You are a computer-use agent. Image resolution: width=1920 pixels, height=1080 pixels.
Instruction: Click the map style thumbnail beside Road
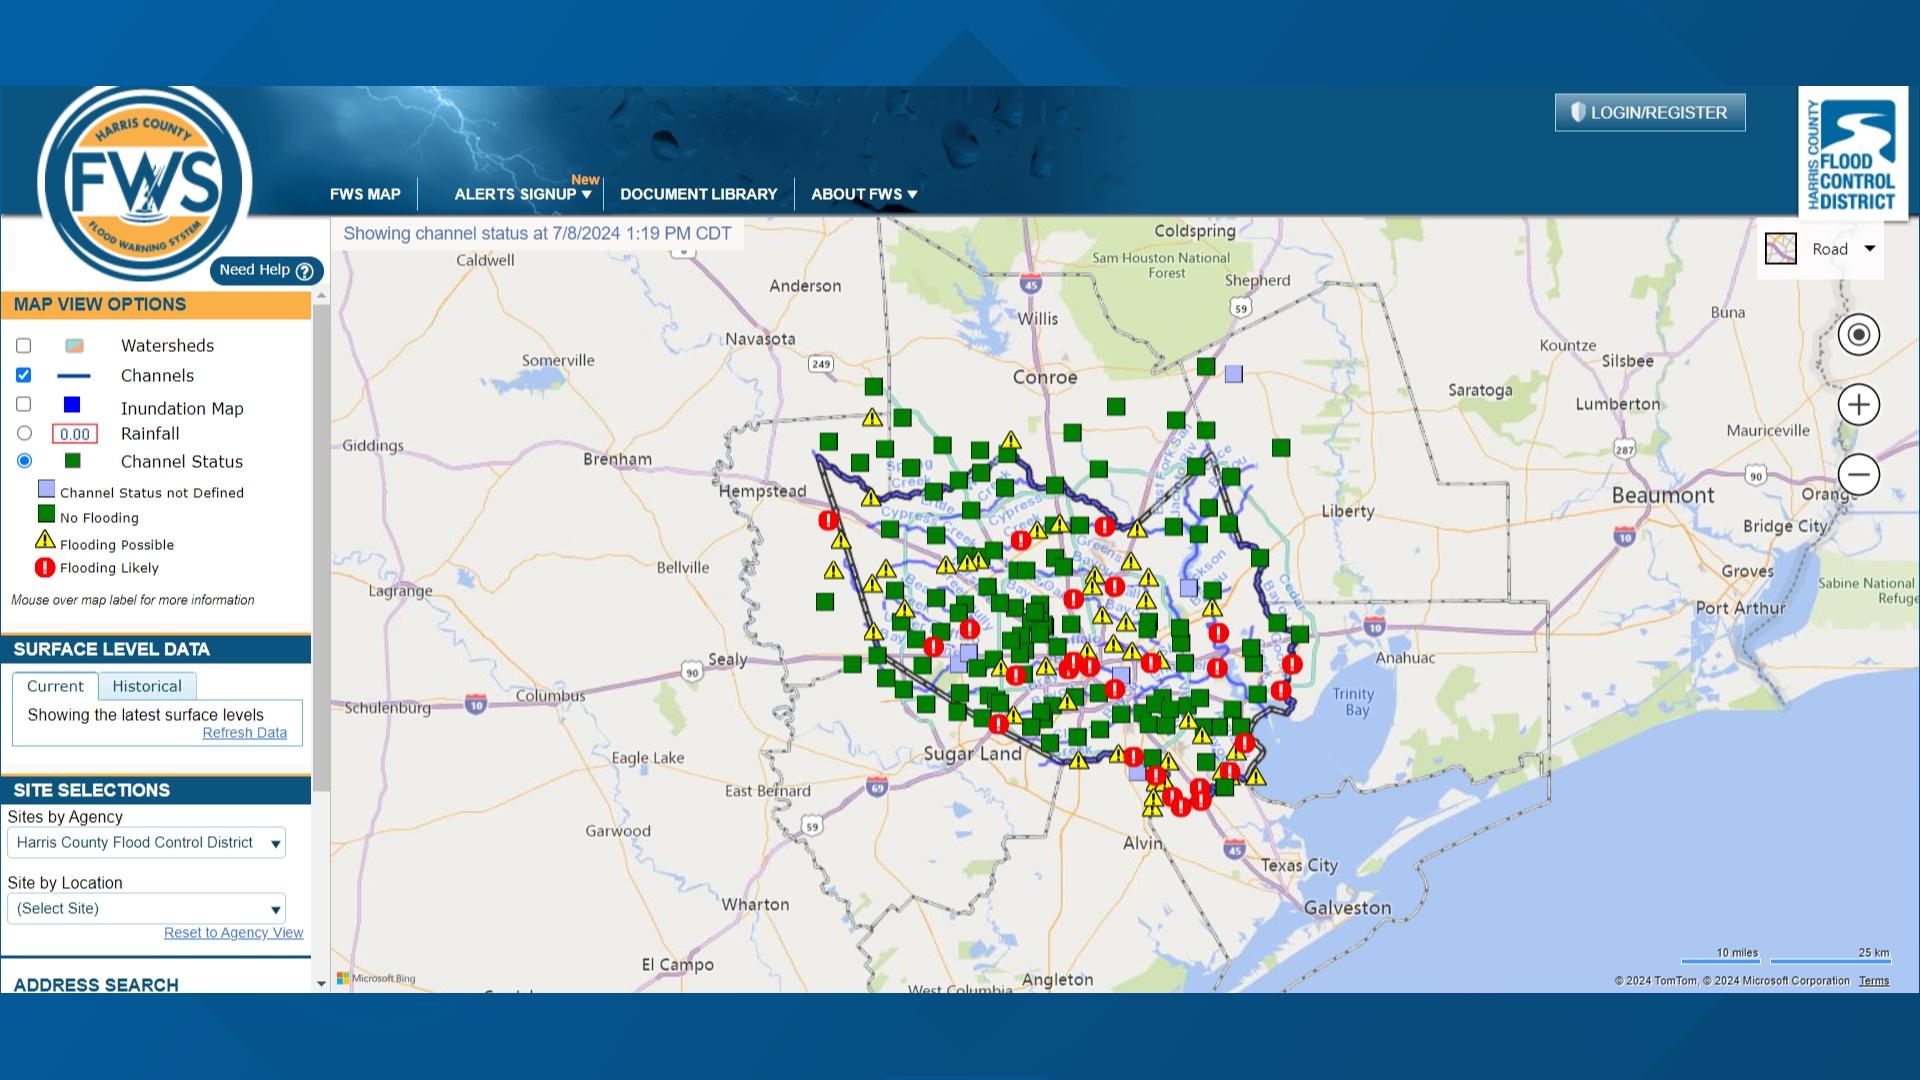(1782, 248)
